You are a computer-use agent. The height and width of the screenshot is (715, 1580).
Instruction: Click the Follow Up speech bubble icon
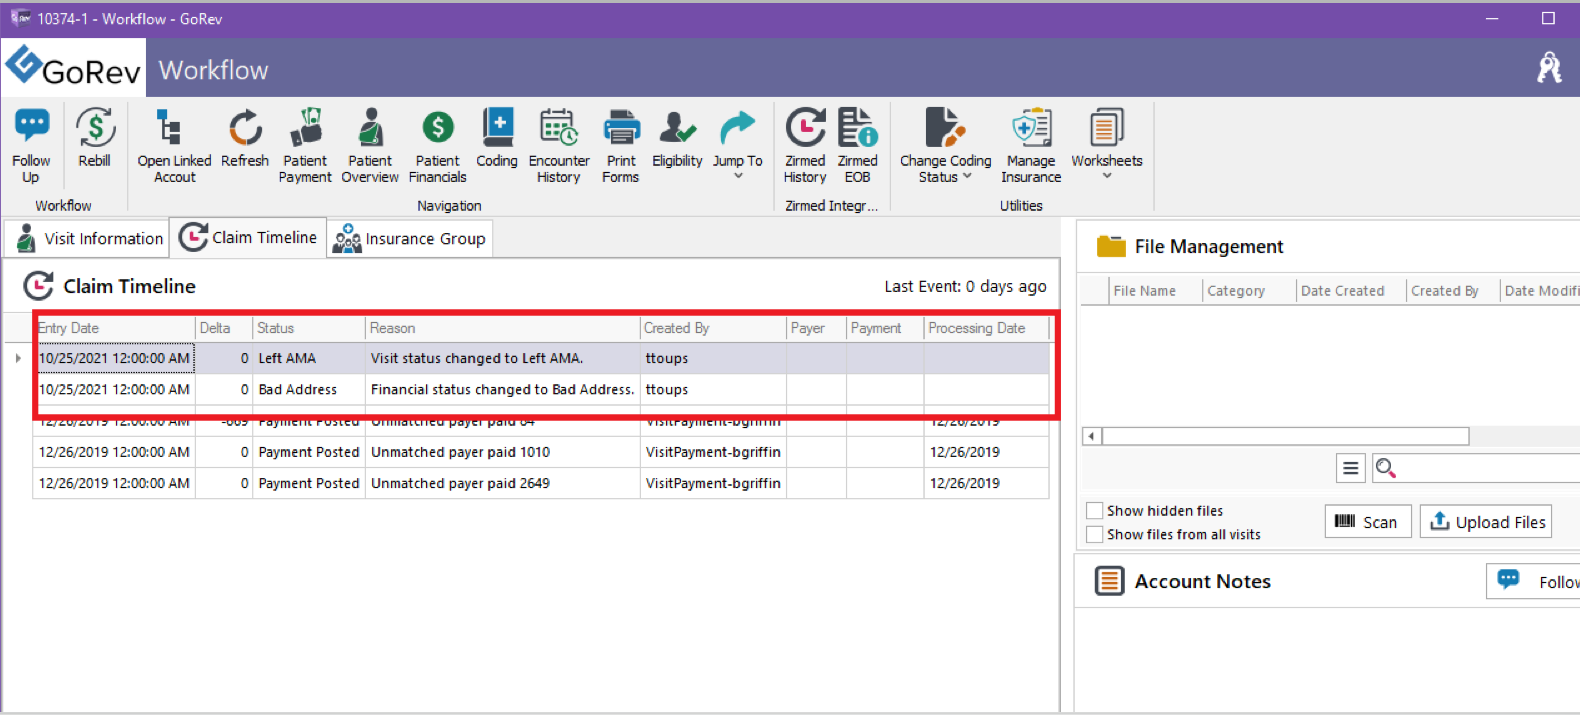tap(31, 127)
